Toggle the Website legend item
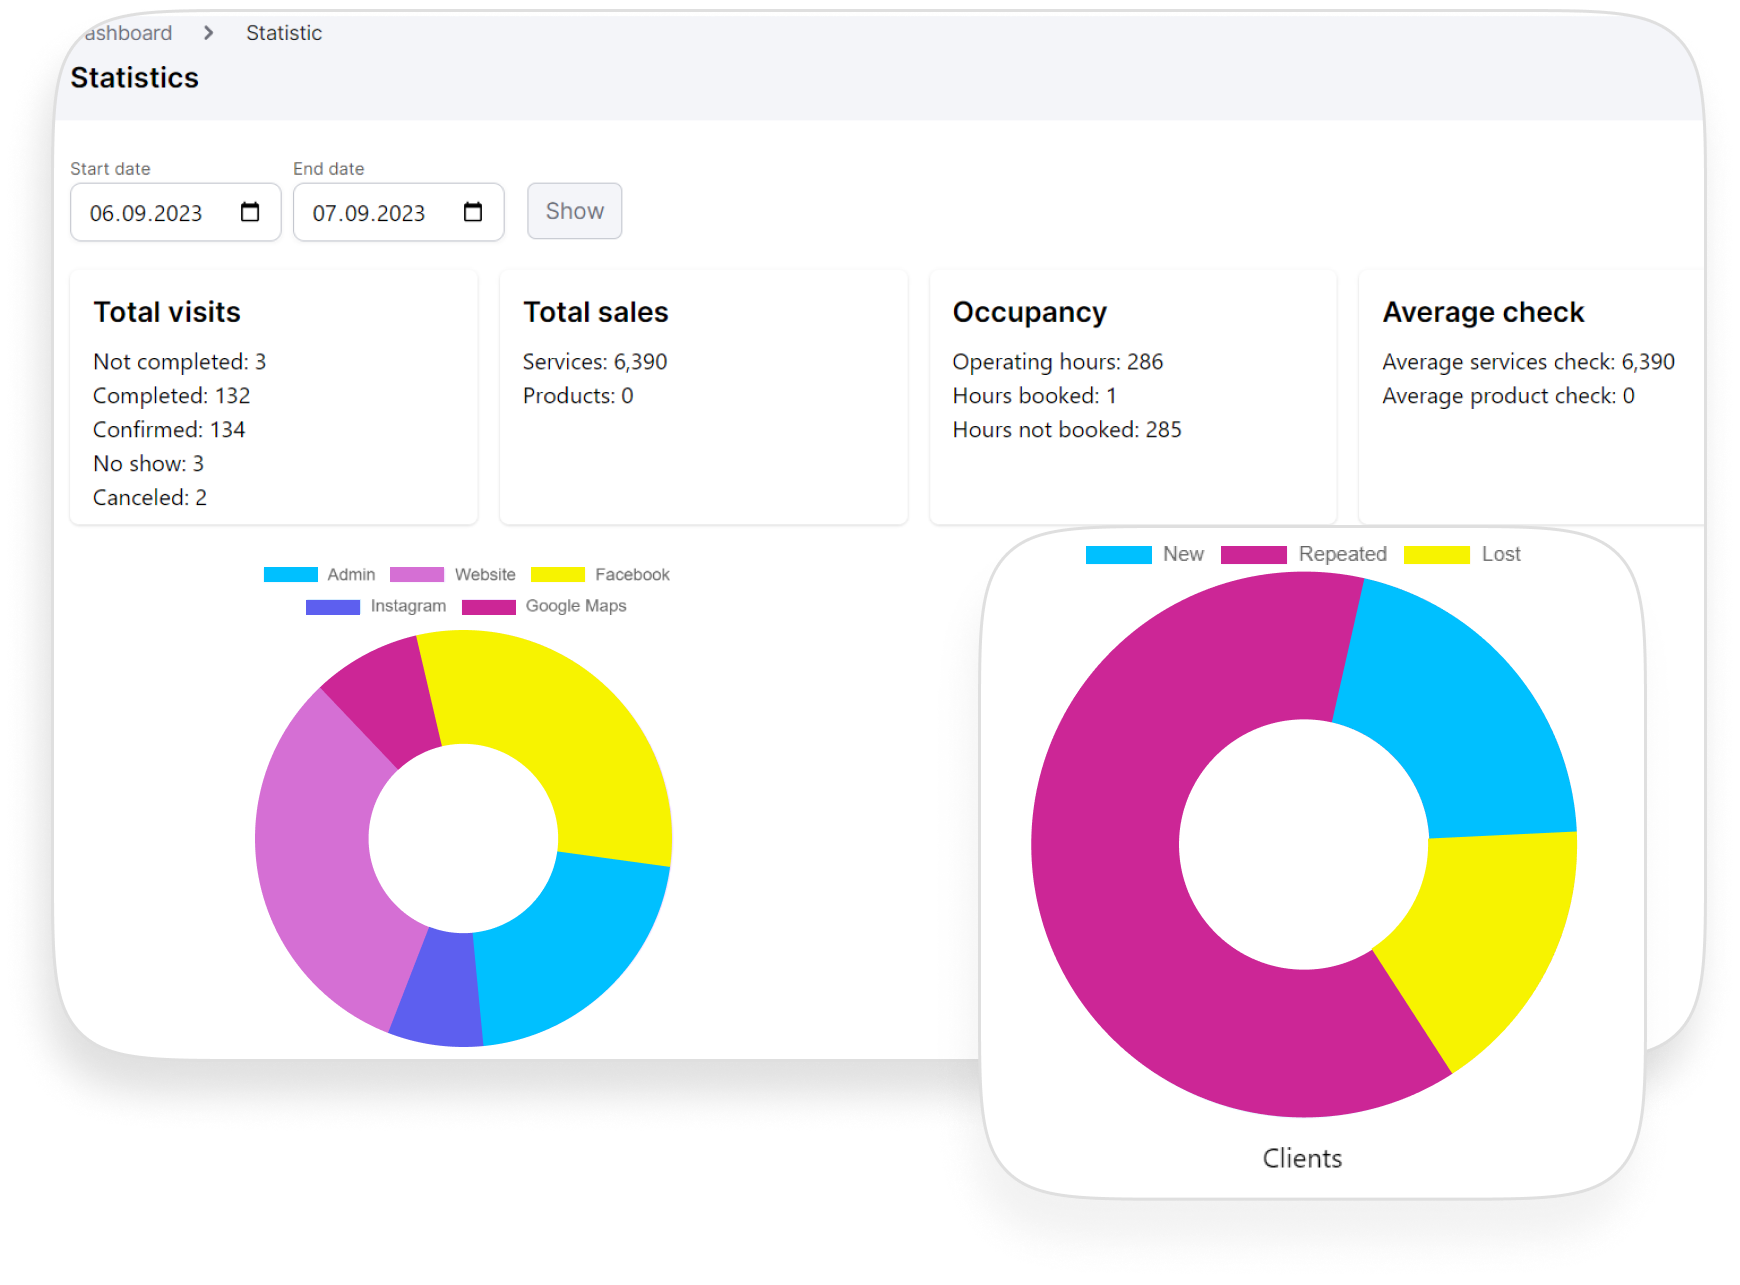The image size is (1740, 1285). click(x=452, y=575)
